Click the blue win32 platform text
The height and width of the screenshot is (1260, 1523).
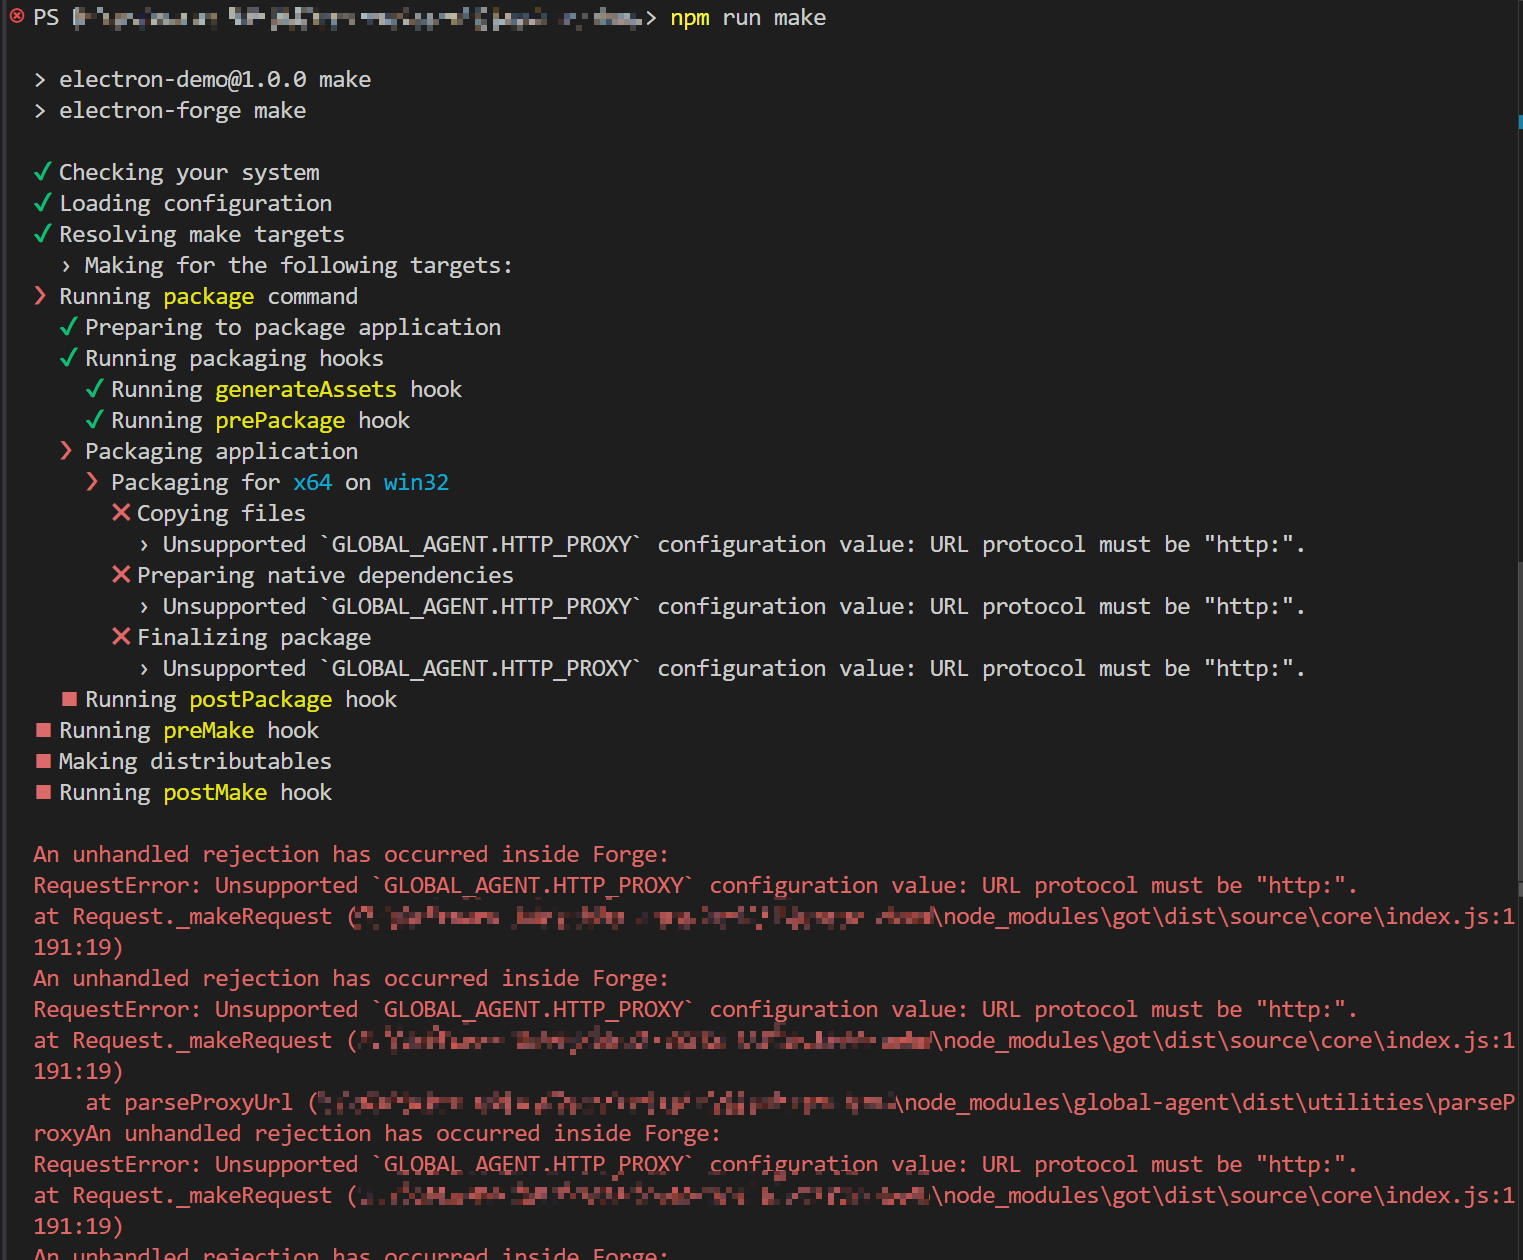(416, 482)
